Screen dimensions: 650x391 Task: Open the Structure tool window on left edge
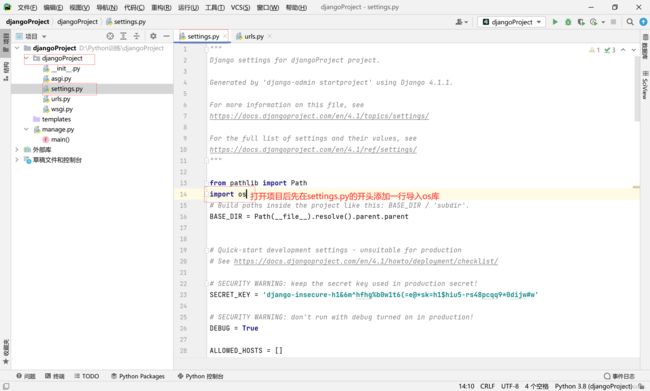point(6,71)
